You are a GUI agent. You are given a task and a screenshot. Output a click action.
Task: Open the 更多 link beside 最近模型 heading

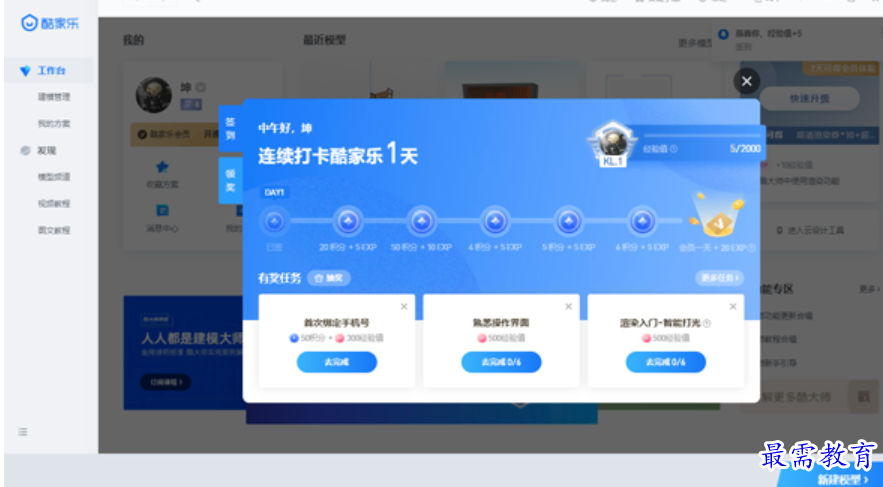click(696, 43)
